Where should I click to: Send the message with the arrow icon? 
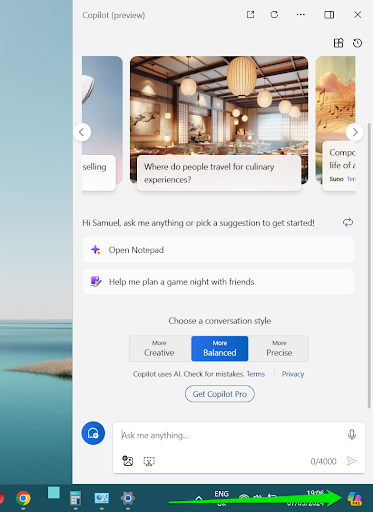click(351, 461)
